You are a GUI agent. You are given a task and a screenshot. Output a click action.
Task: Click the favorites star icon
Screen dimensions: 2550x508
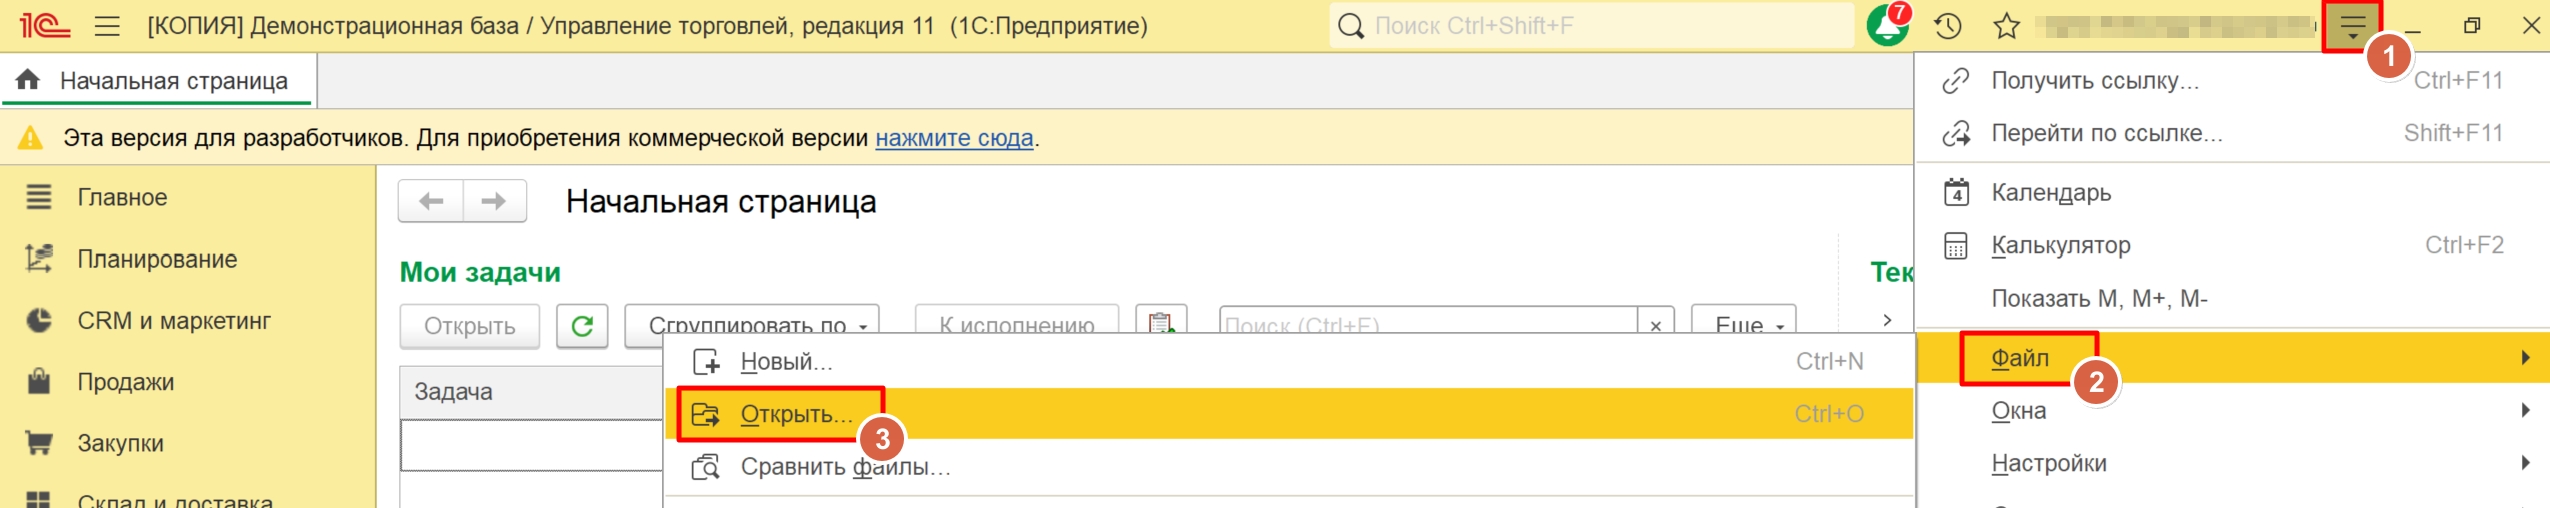point(2006,26)
